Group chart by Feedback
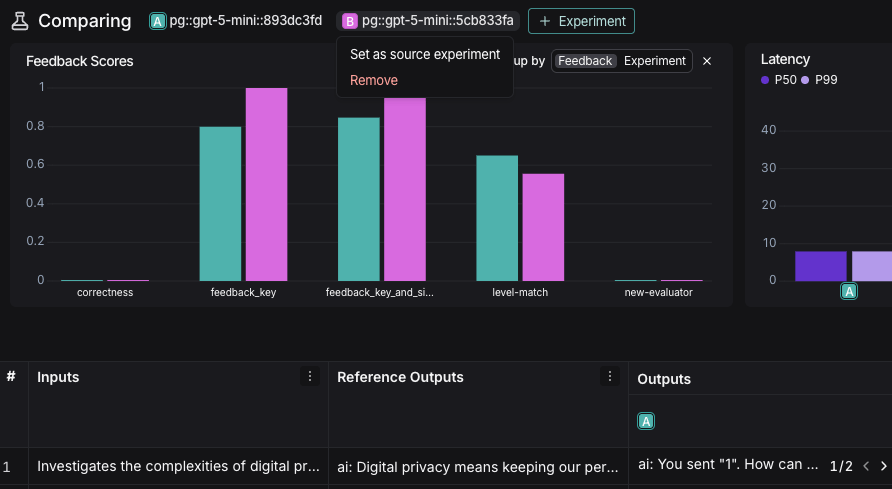Image resolution: width=892 pixels, height=489 pixels. [x=585, y=61]
